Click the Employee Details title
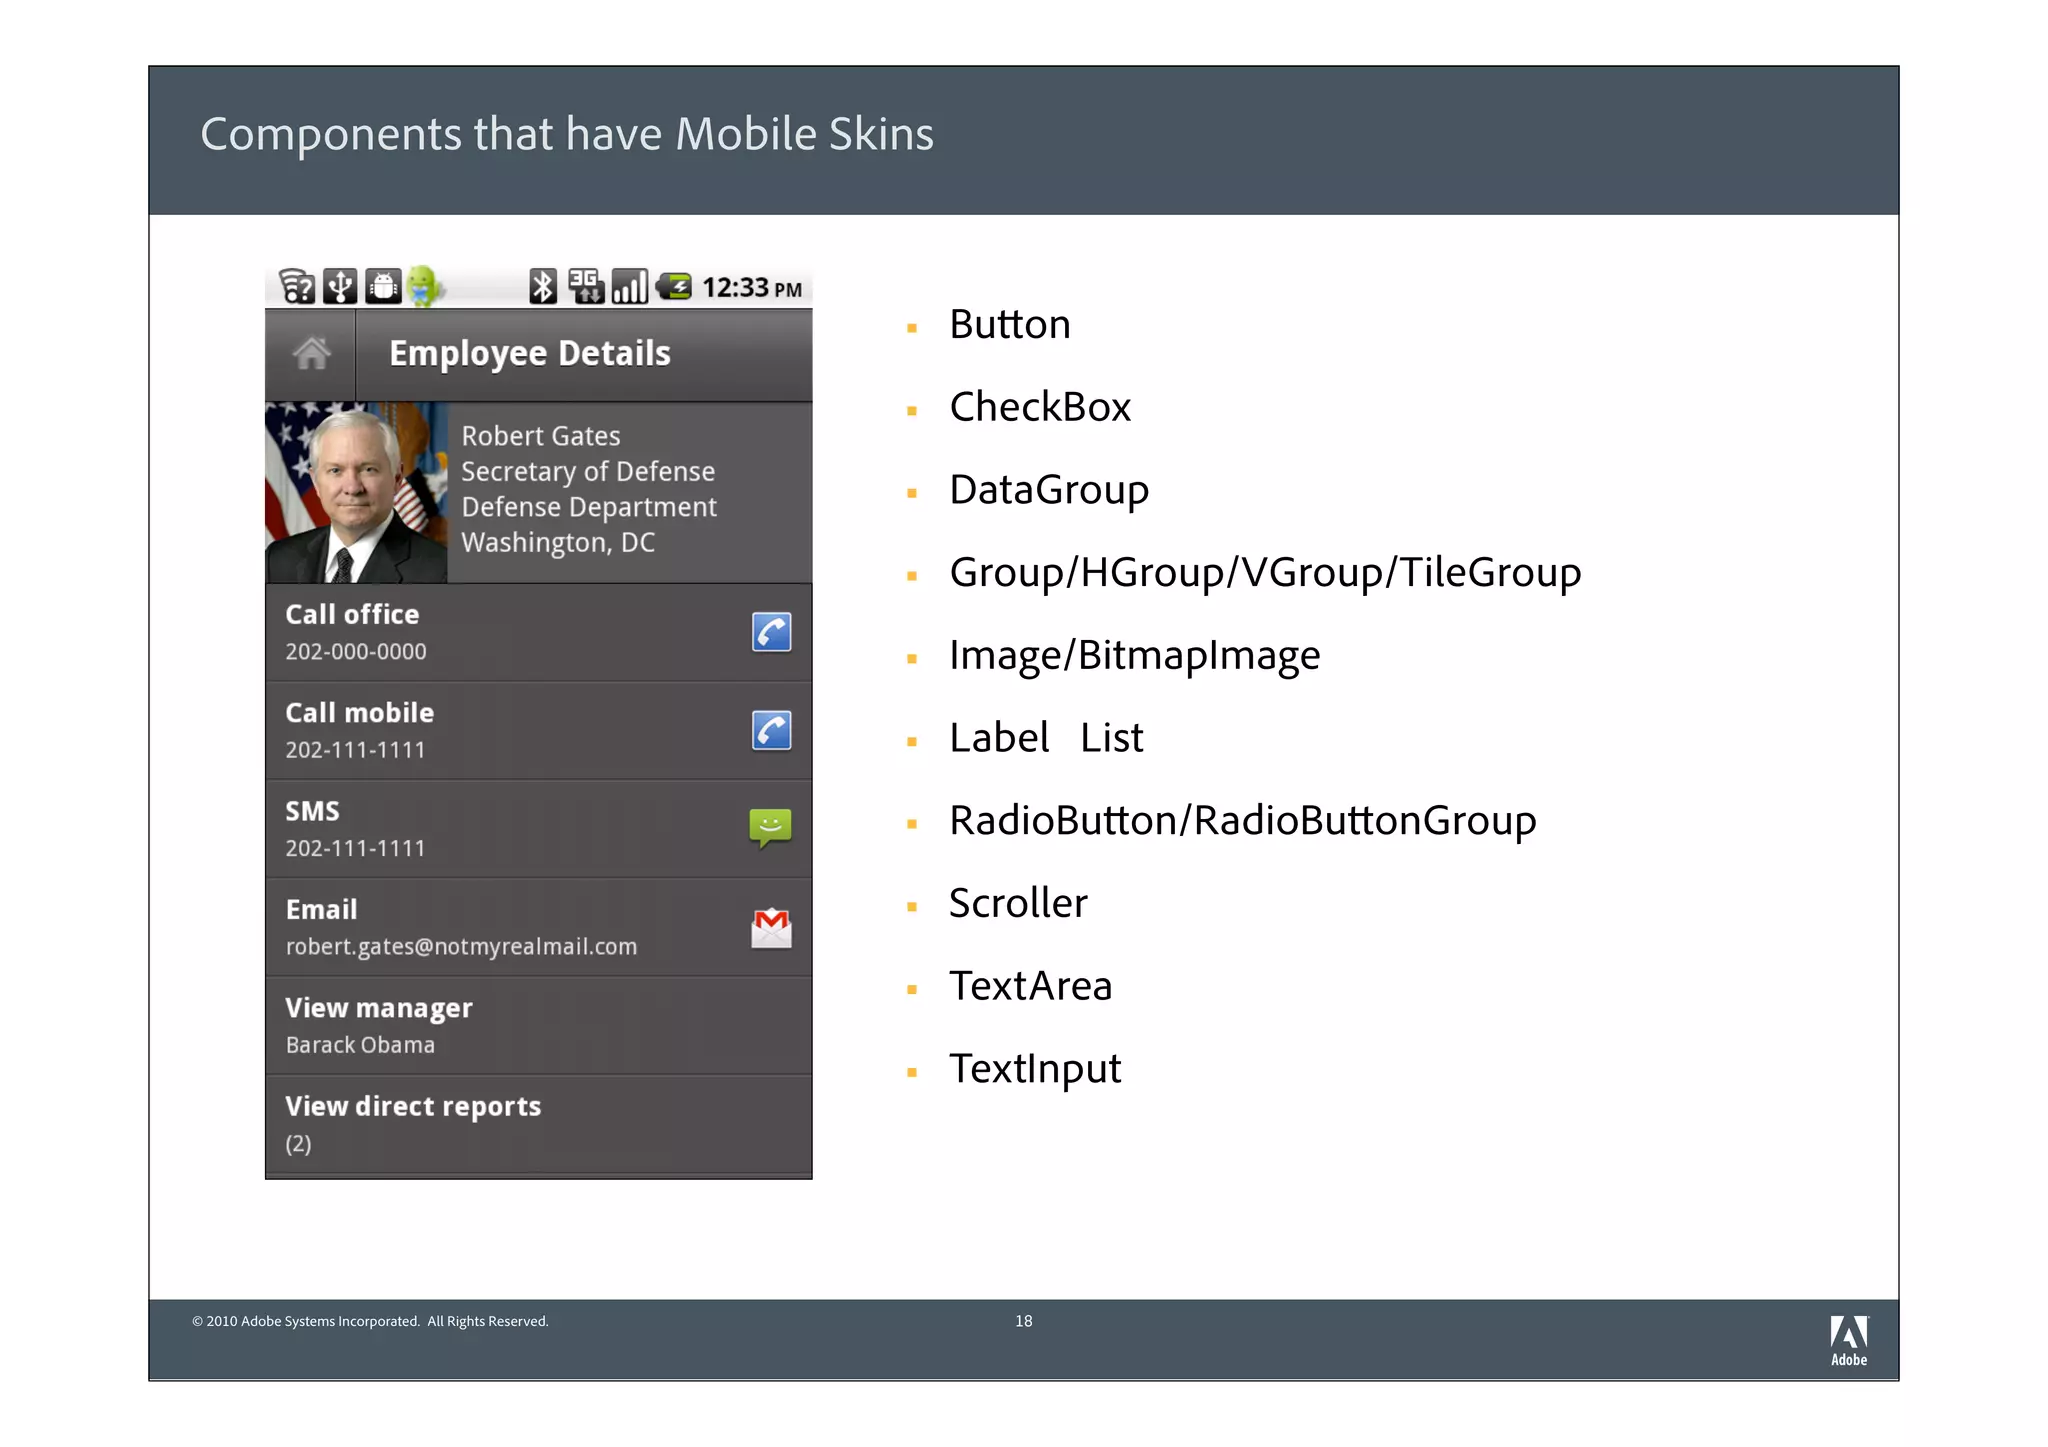Screen dimensions: 2048x1447 point(529,354)
